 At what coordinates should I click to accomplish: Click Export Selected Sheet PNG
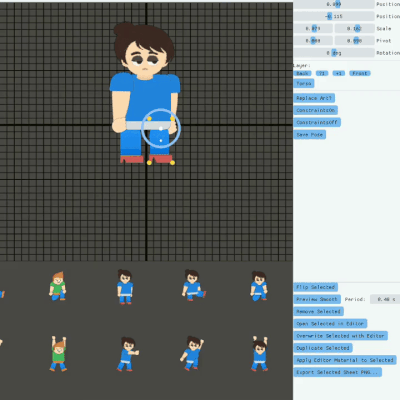[337, 372]
